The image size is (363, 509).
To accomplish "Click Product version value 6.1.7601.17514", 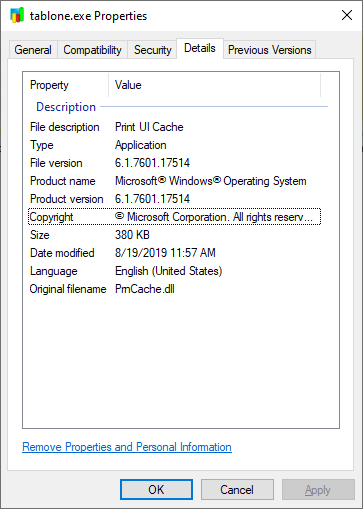I will tap(152, 199).
